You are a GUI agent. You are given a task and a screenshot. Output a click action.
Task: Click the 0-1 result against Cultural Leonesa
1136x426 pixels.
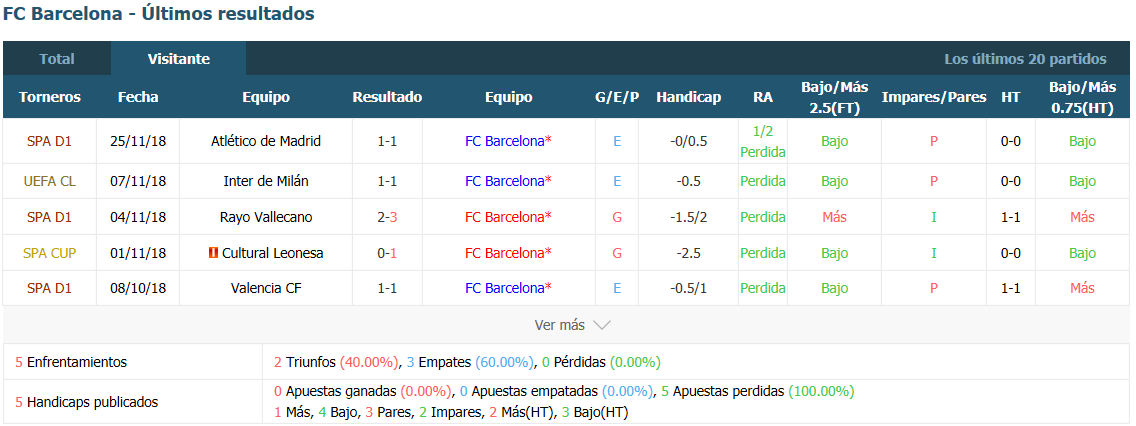(x=387, y=253)
